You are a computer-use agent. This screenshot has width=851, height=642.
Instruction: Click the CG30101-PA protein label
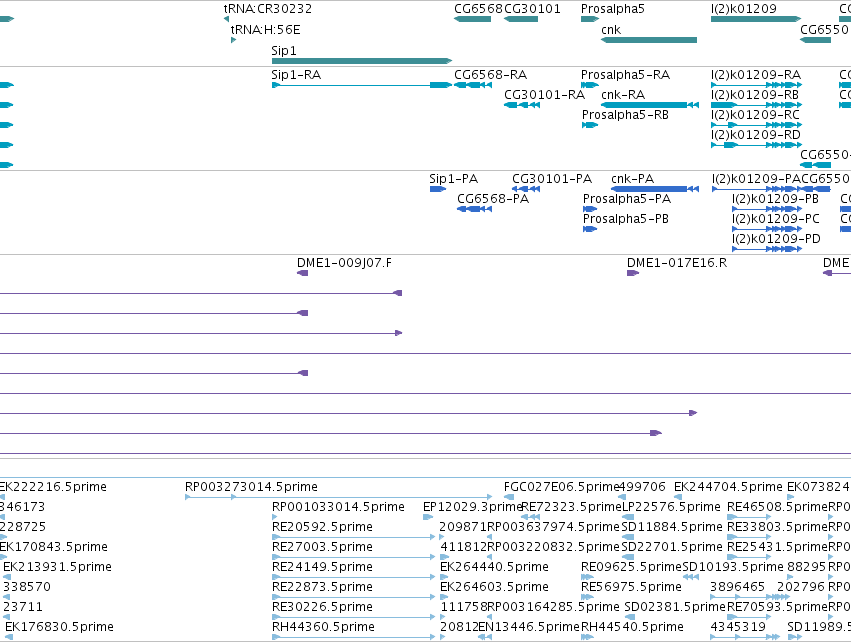[x=552, y=179]
